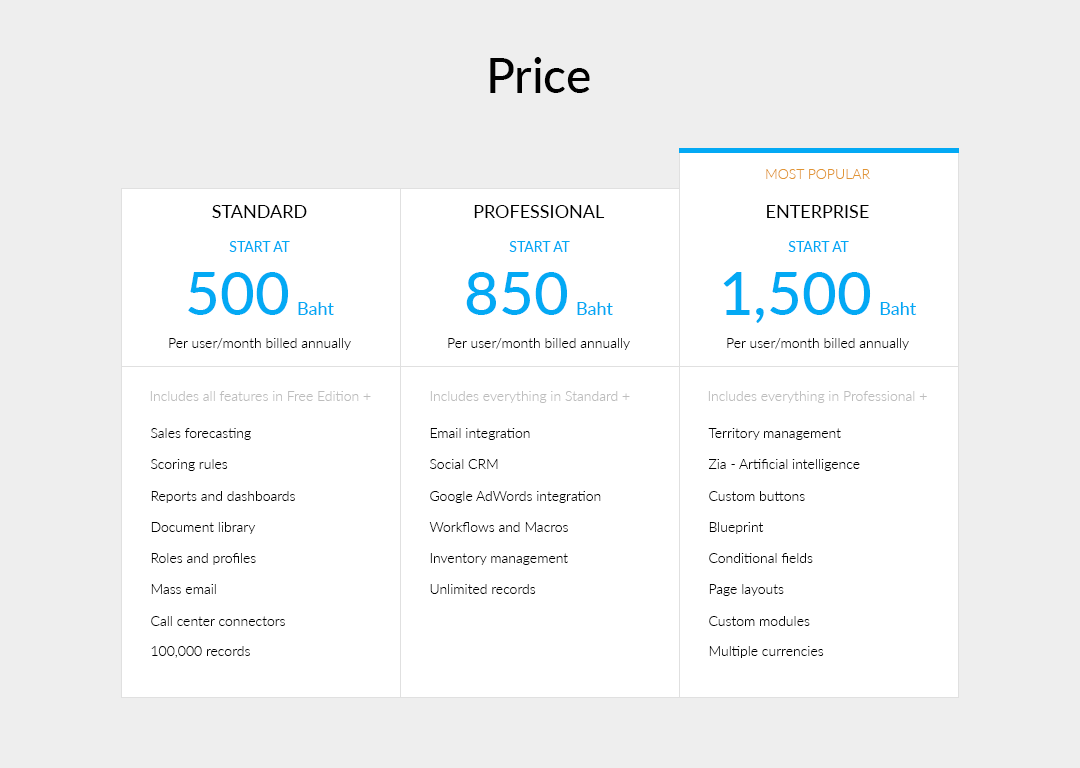Image resolution: width=1080 pixels, height=768 pixels.
Task: Click the Price page heading
Action: coord(539,76)
